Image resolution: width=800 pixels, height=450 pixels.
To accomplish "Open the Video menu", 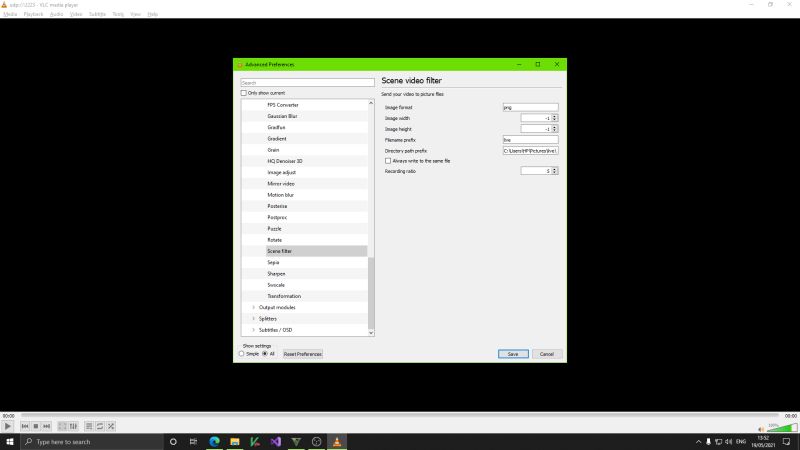I will pyautogui.click(x=76, y=14).
